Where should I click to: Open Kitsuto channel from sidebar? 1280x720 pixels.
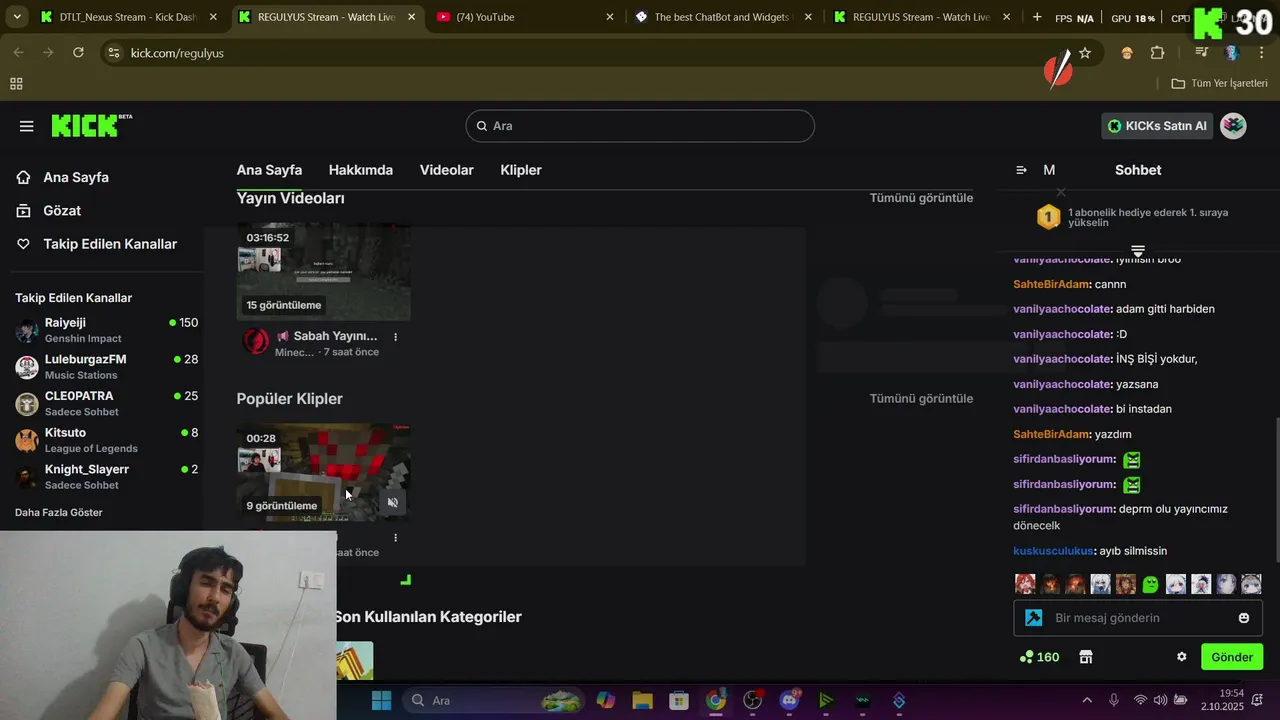pyautogui.click(x=106, y=440)
